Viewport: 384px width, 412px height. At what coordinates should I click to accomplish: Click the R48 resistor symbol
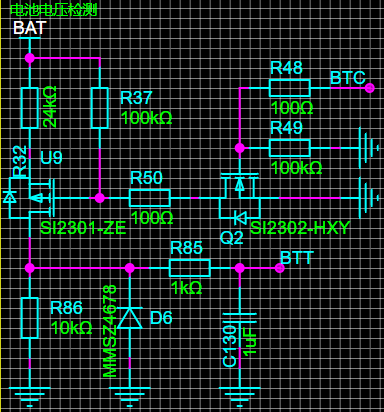pyautogui.click(x=290, y=88)
